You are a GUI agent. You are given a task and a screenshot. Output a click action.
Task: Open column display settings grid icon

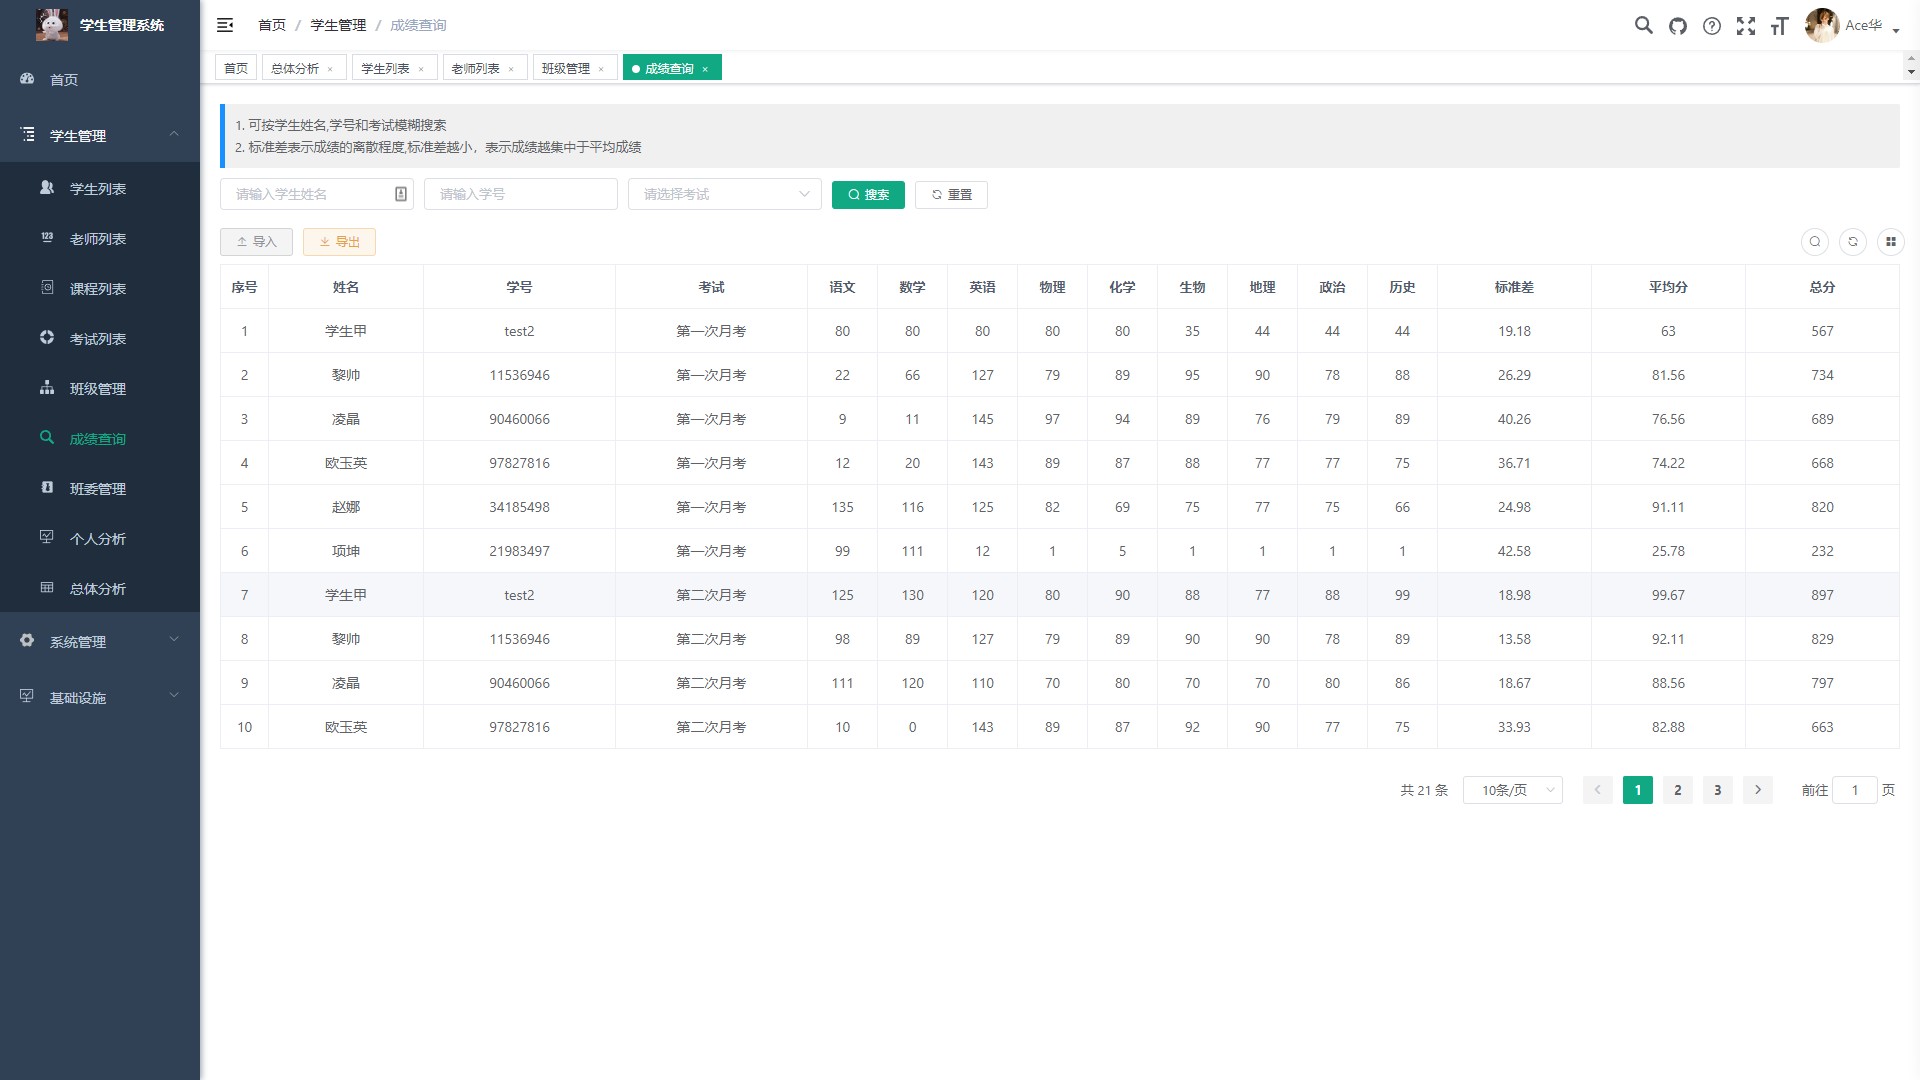pyautogui.click(x=1891, y=242)
